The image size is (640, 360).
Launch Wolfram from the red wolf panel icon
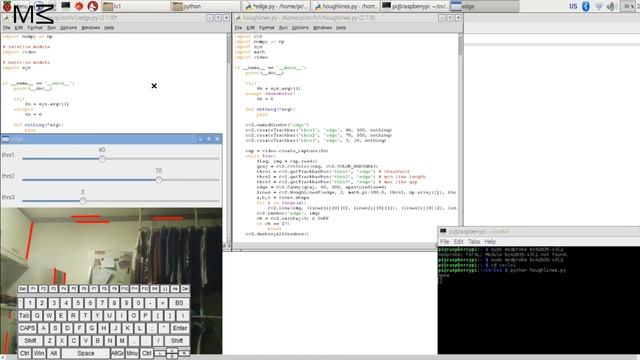point(93,6)
